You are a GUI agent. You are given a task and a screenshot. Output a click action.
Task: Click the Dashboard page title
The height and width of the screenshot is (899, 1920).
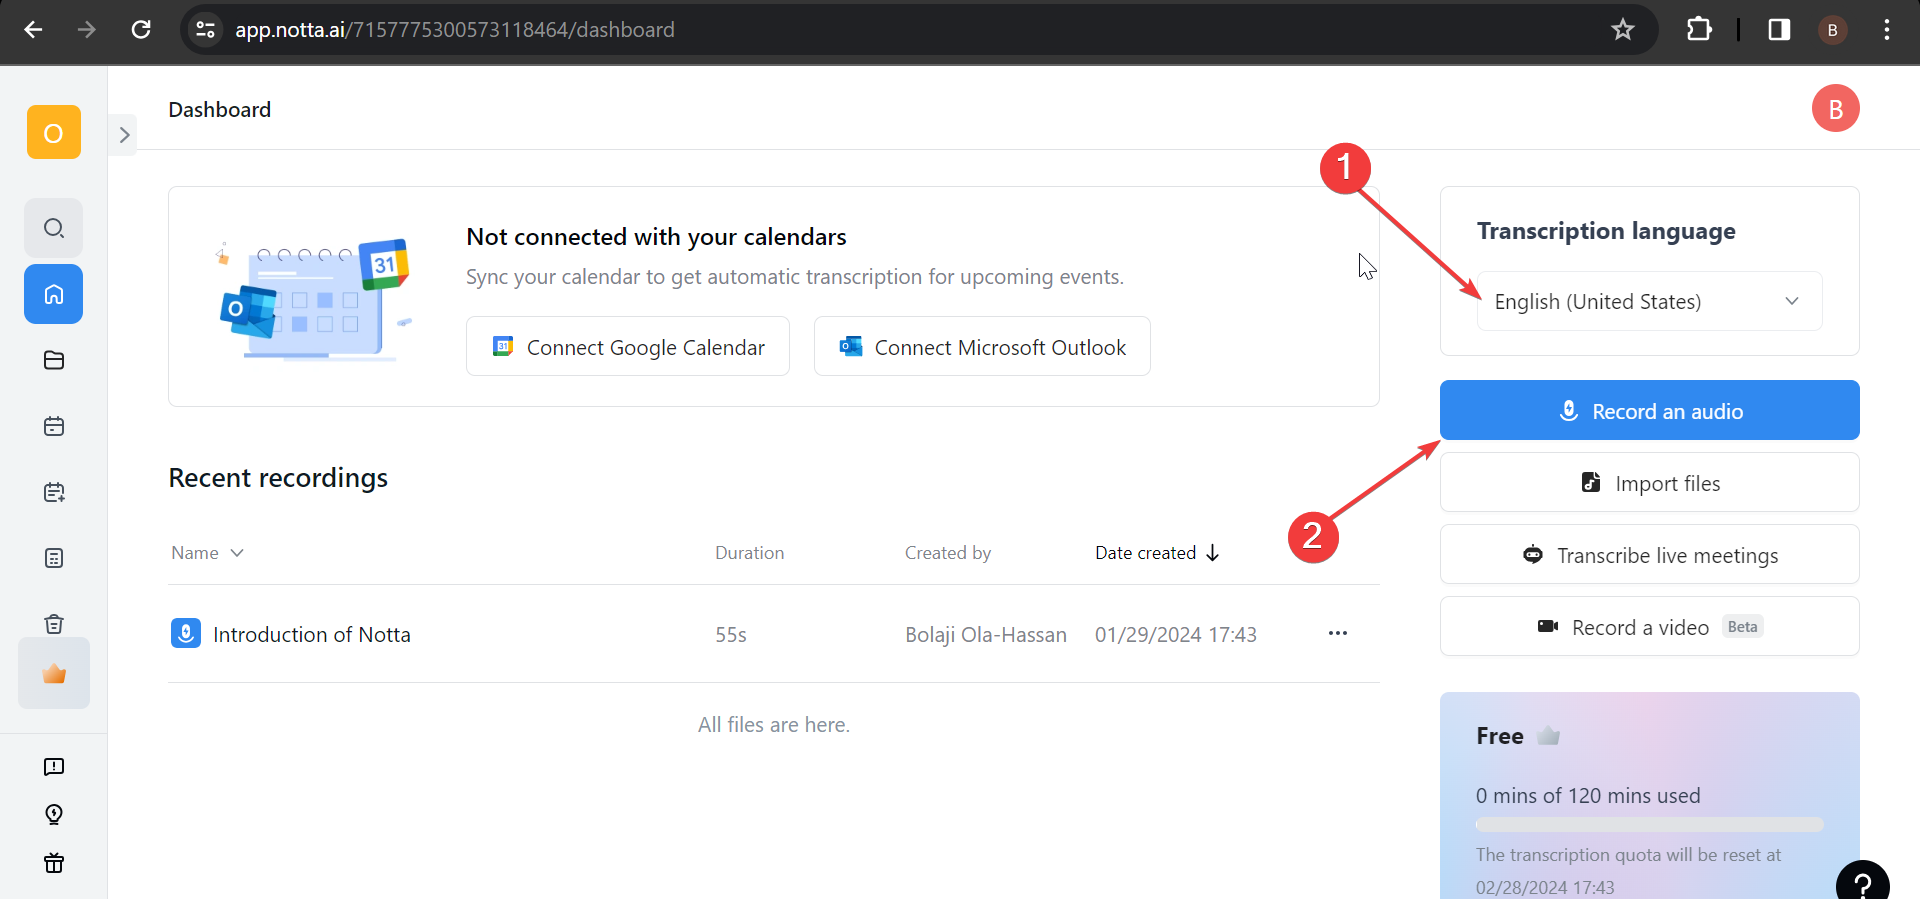[x=220, y=110]
